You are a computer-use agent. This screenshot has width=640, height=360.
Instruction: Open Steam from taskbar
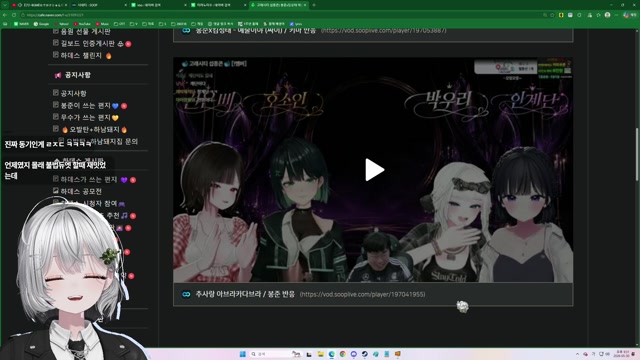[364, 354]
